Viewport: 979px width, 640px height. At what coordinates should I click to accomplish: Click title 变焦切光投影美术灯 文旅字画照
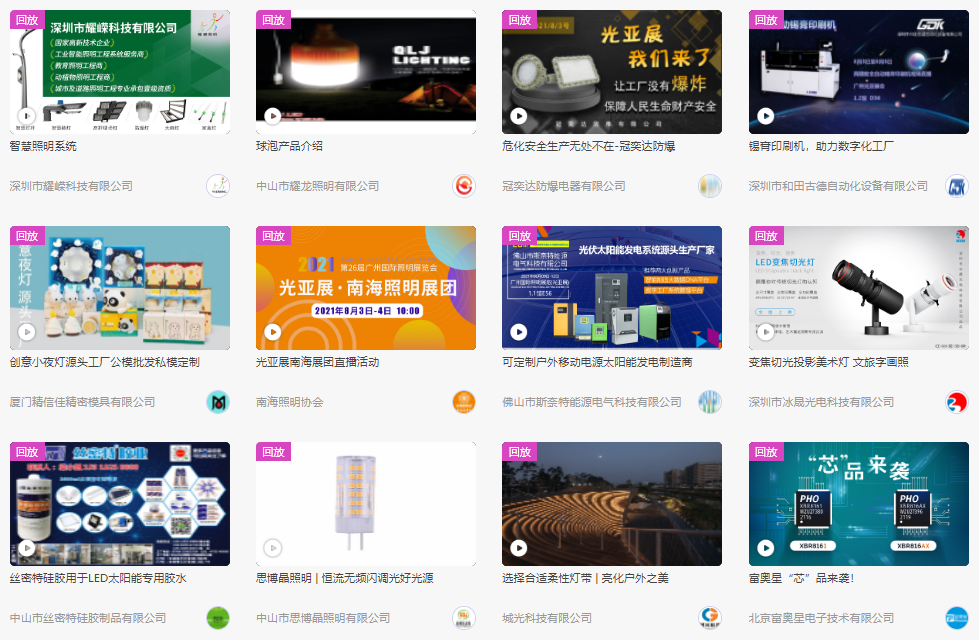pos(829,362)
